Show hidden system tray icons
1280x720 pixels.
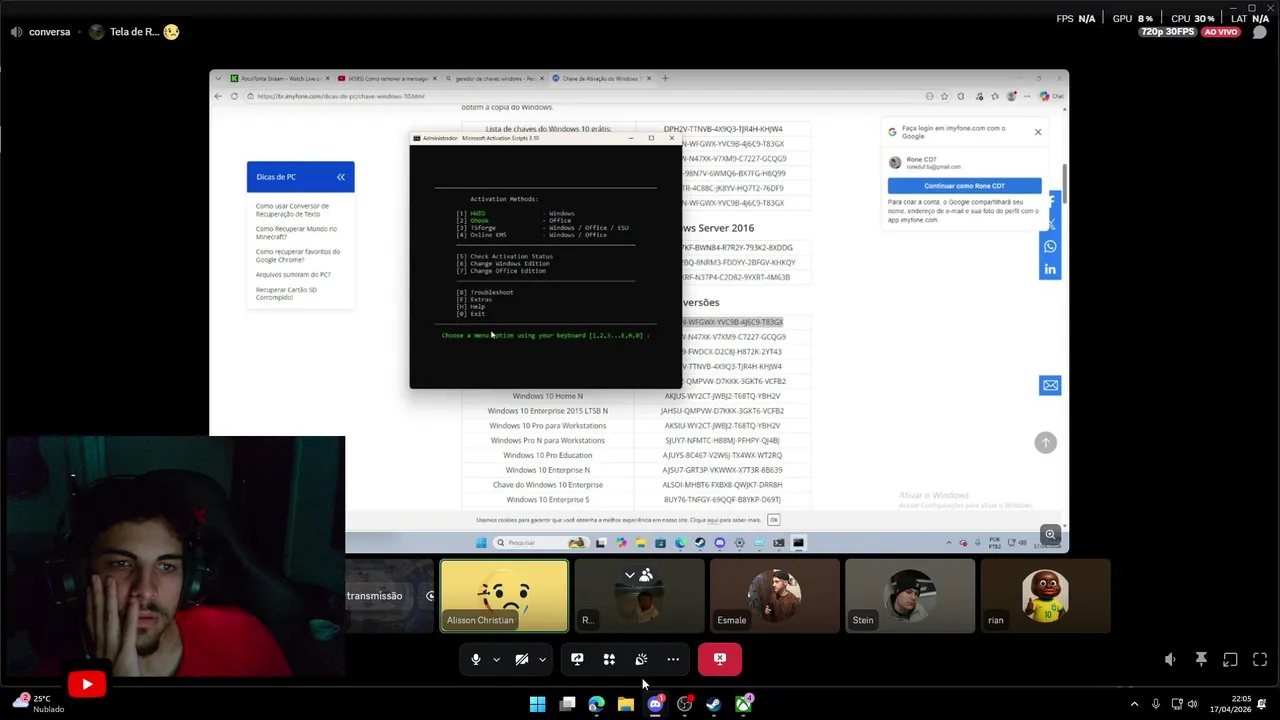coord(1134,704)
